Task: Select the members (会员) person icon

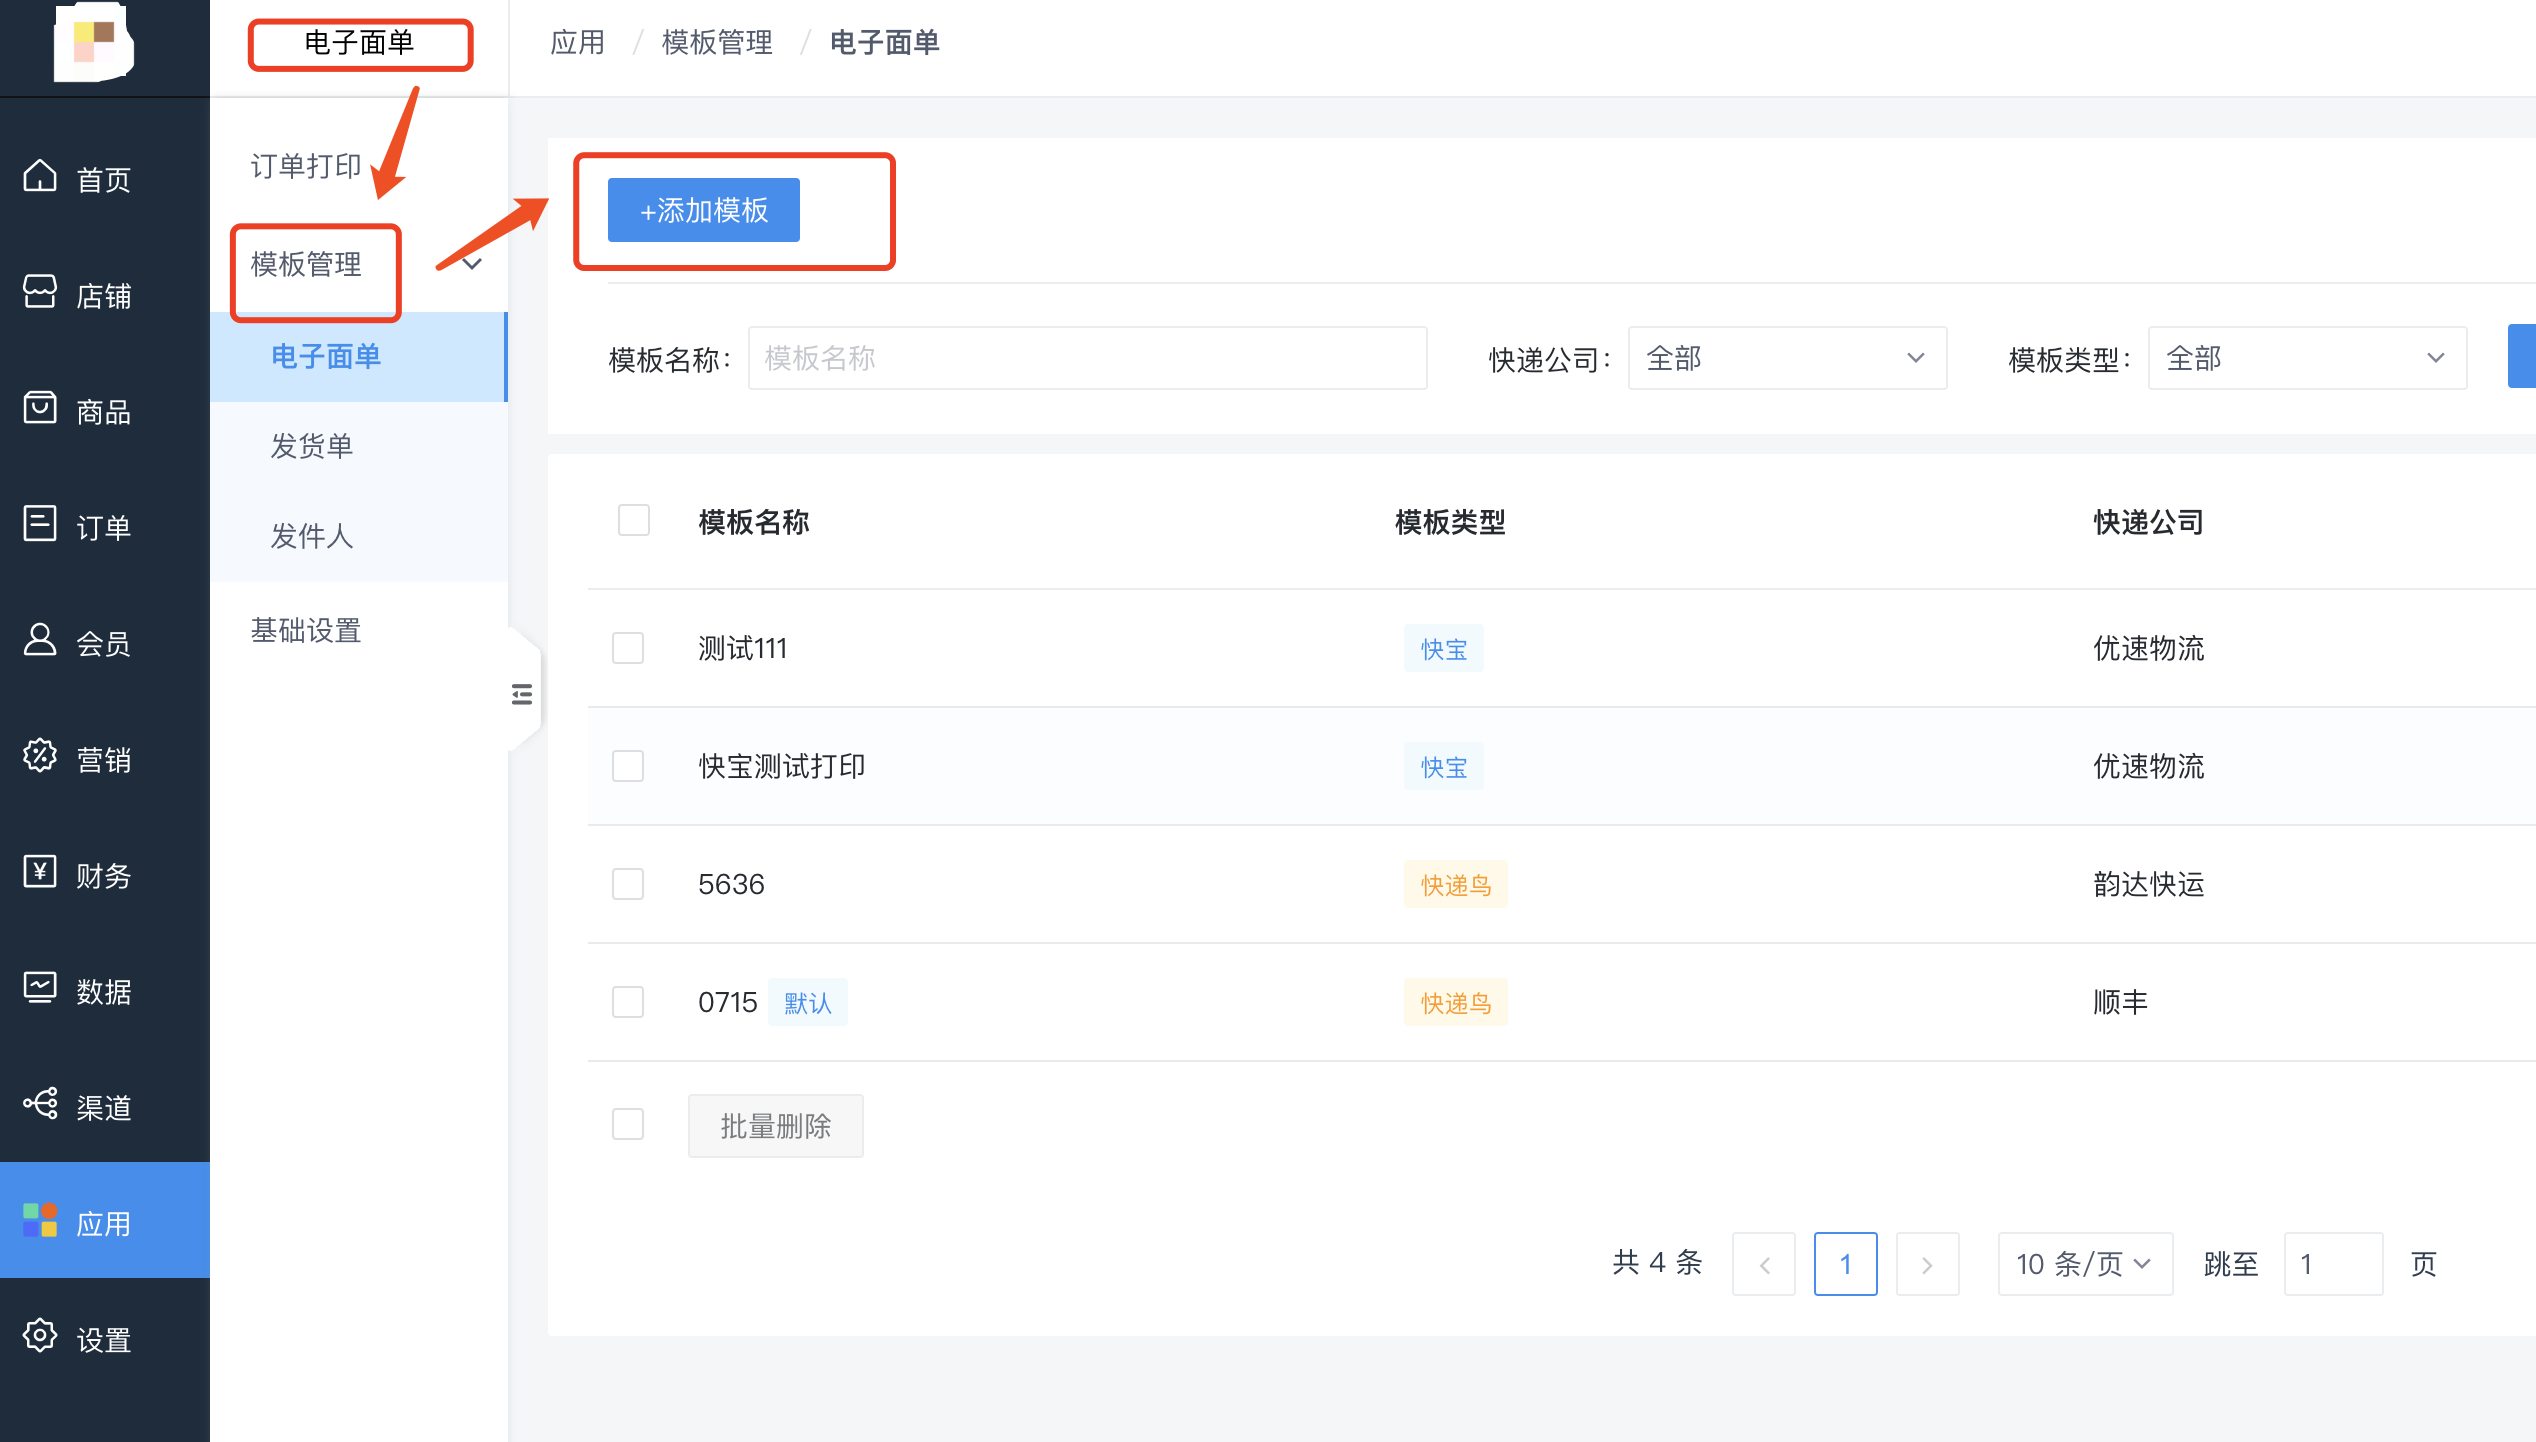Action: tap(40, 640)
